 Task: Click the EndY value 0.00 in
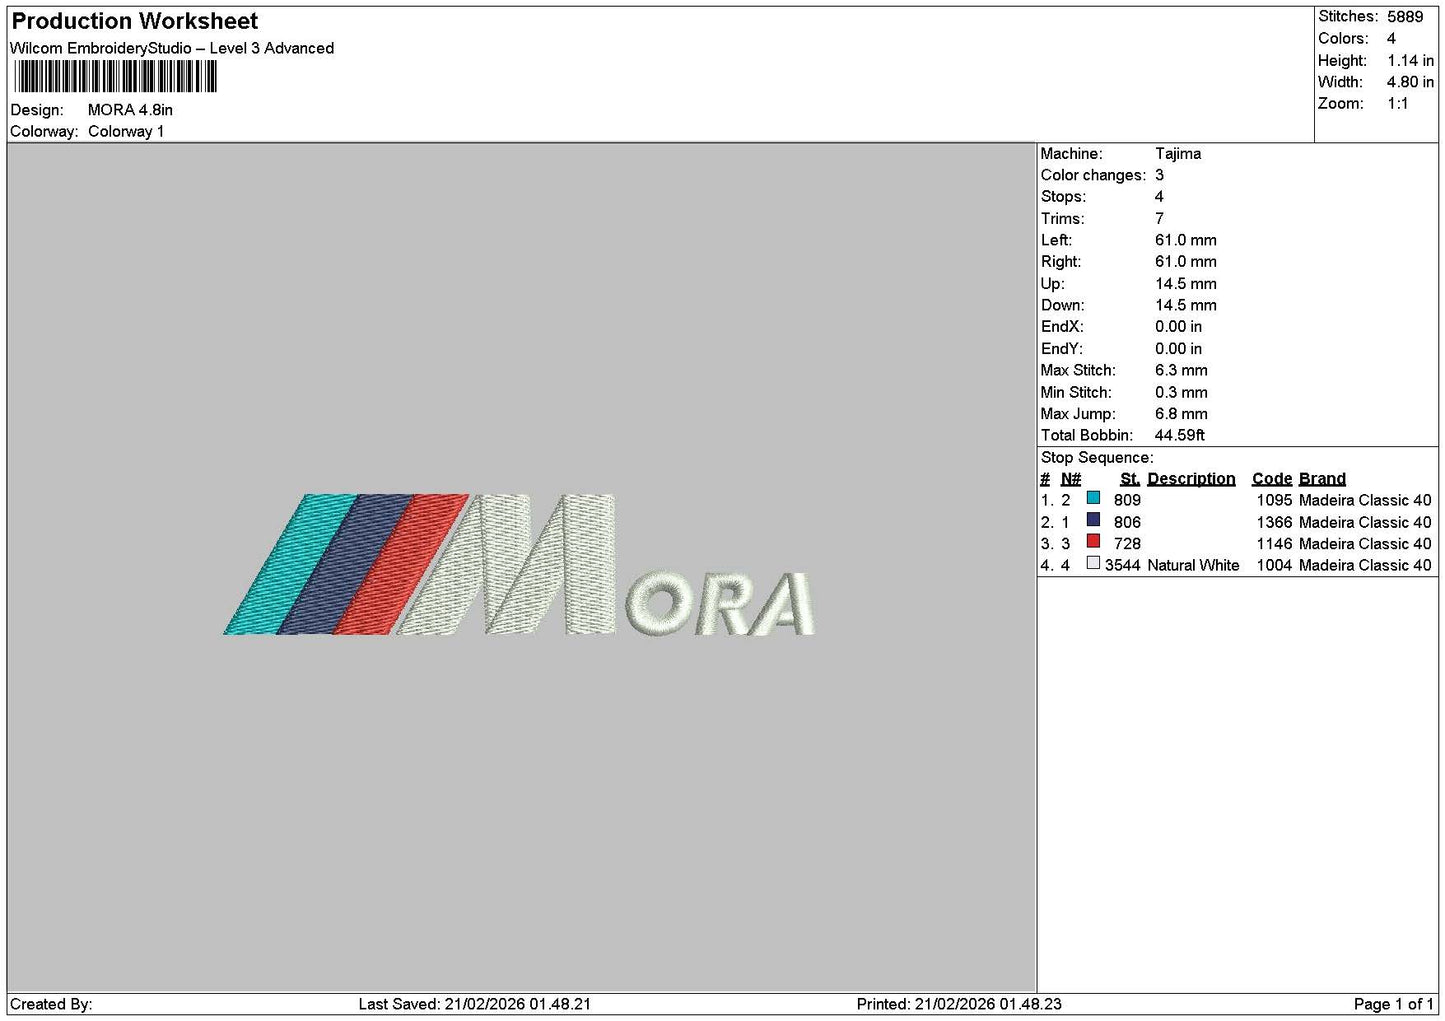point(1179,349)
